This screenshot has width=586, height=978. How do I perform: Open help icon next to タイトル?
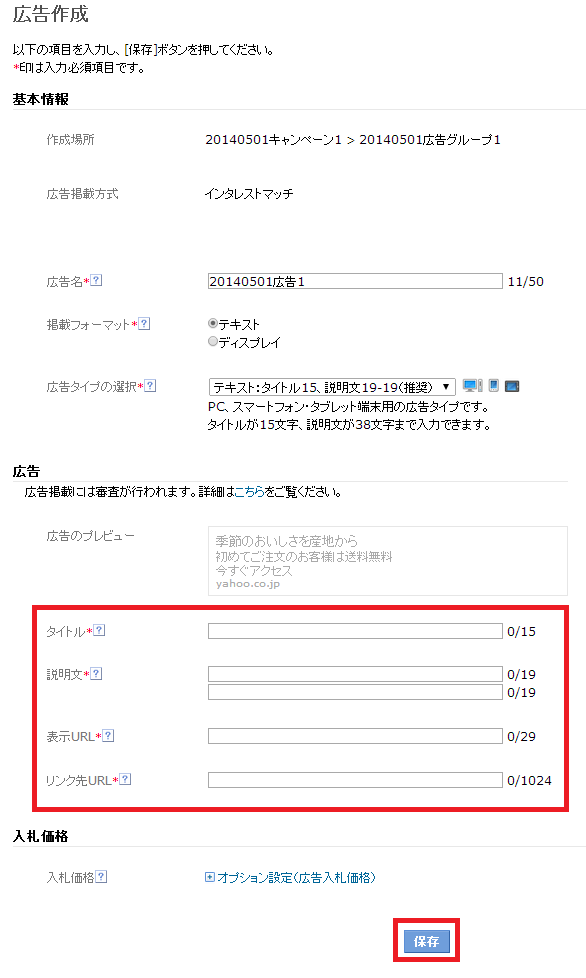(x=99, y=631)
